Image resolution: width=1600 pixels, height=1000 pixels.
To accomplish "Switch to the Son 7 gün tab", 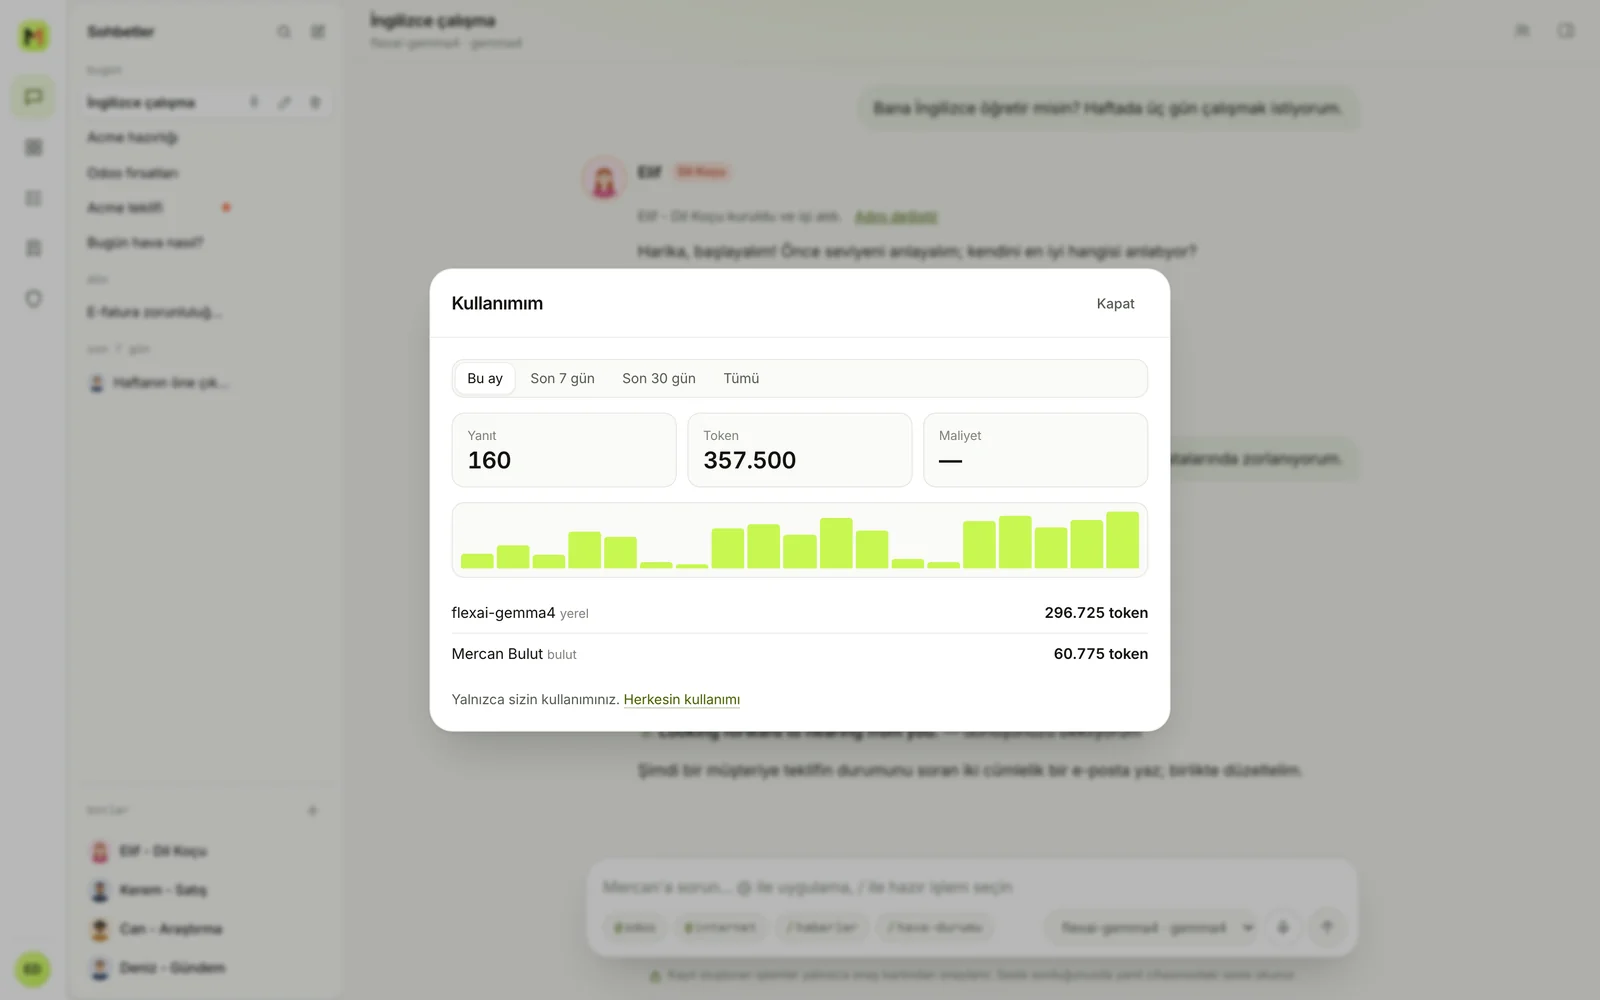I will point(562,379).
